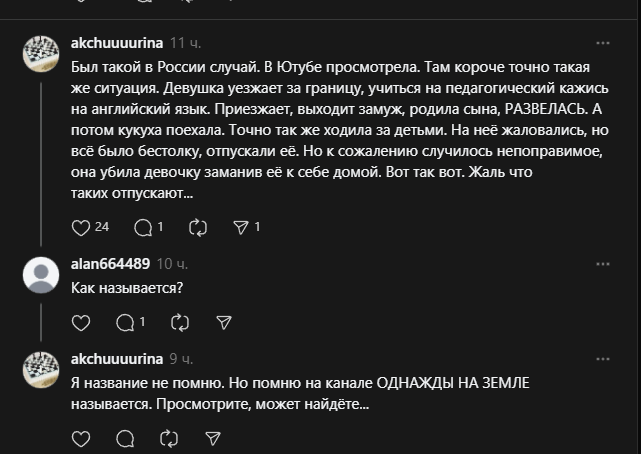Repost the first akchuuuurina comment
Viewport: 641px width, 454px height.
pos(197,227)
